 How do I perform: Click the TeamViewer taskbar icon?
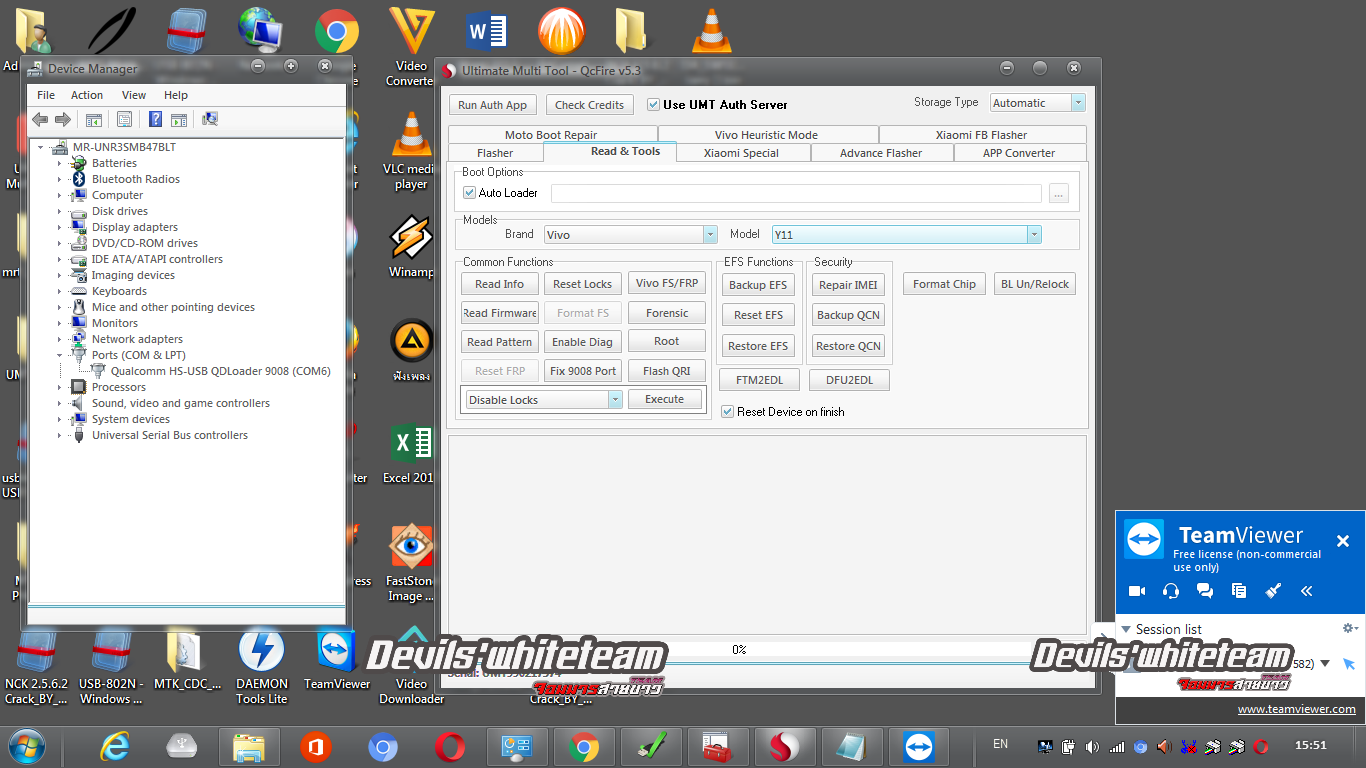point(918,747)
